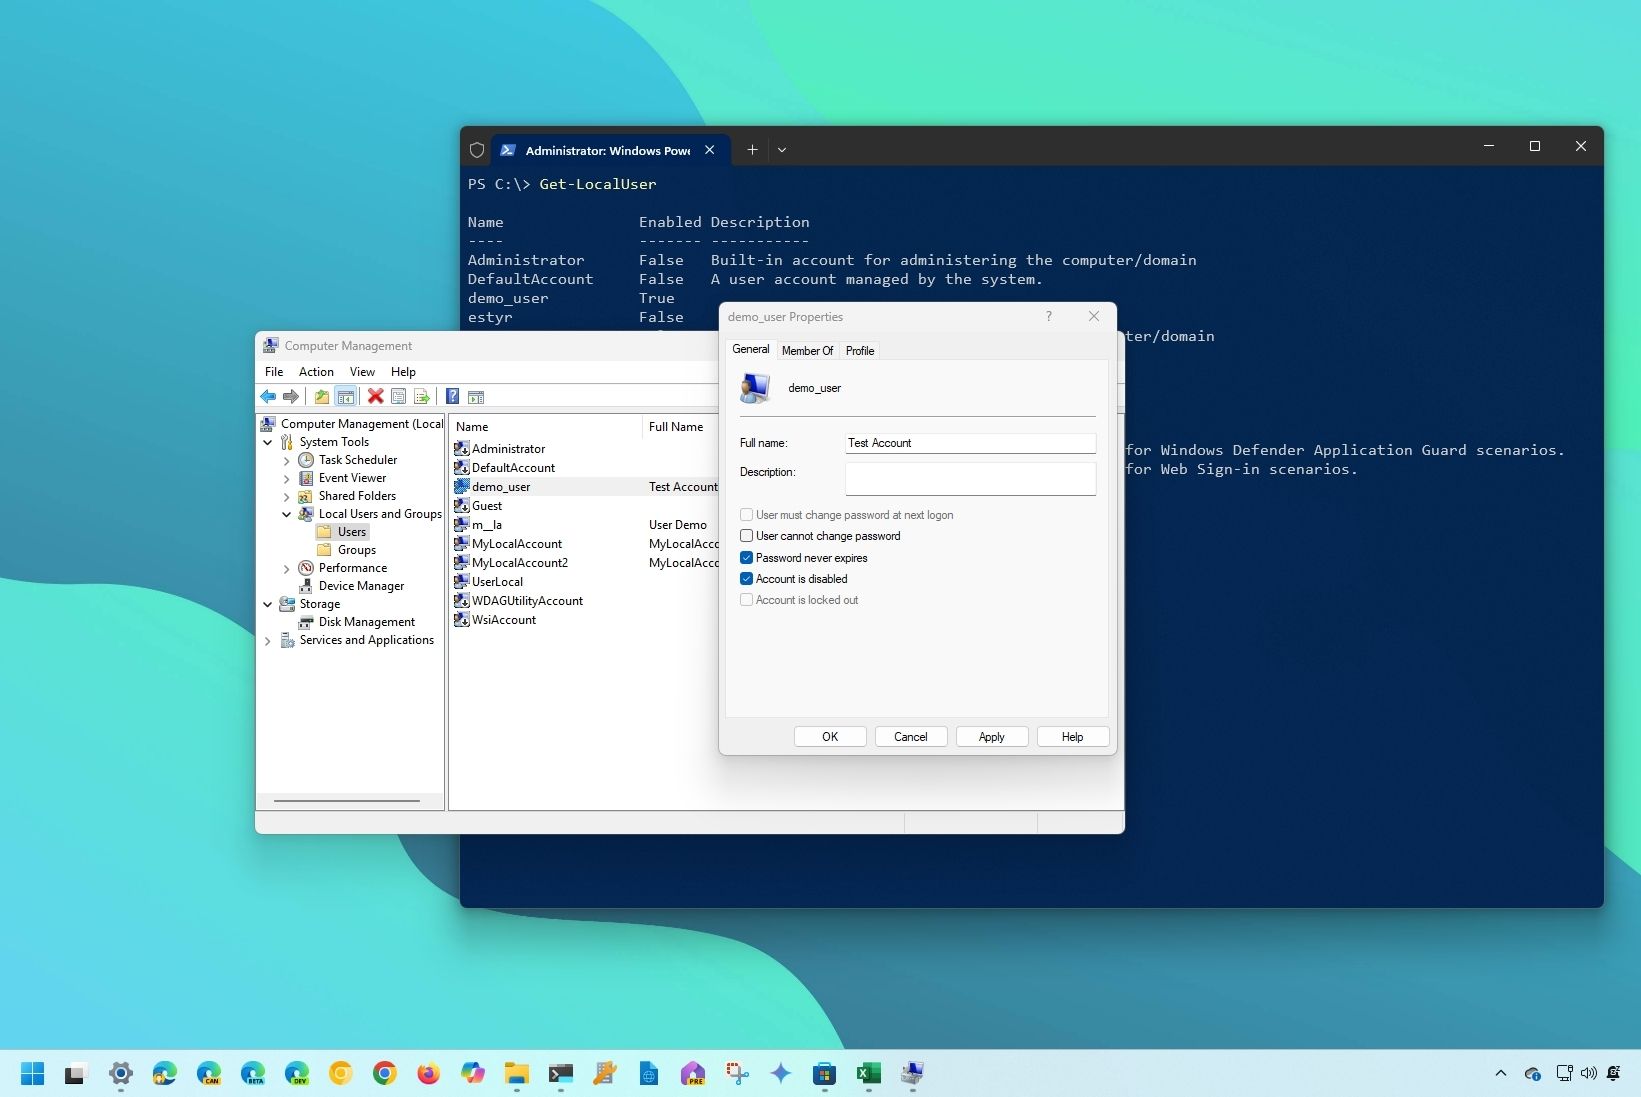Click inside the Description field
The height and width of the screenshot is (1097, 1641).
[x=969, y=479]
